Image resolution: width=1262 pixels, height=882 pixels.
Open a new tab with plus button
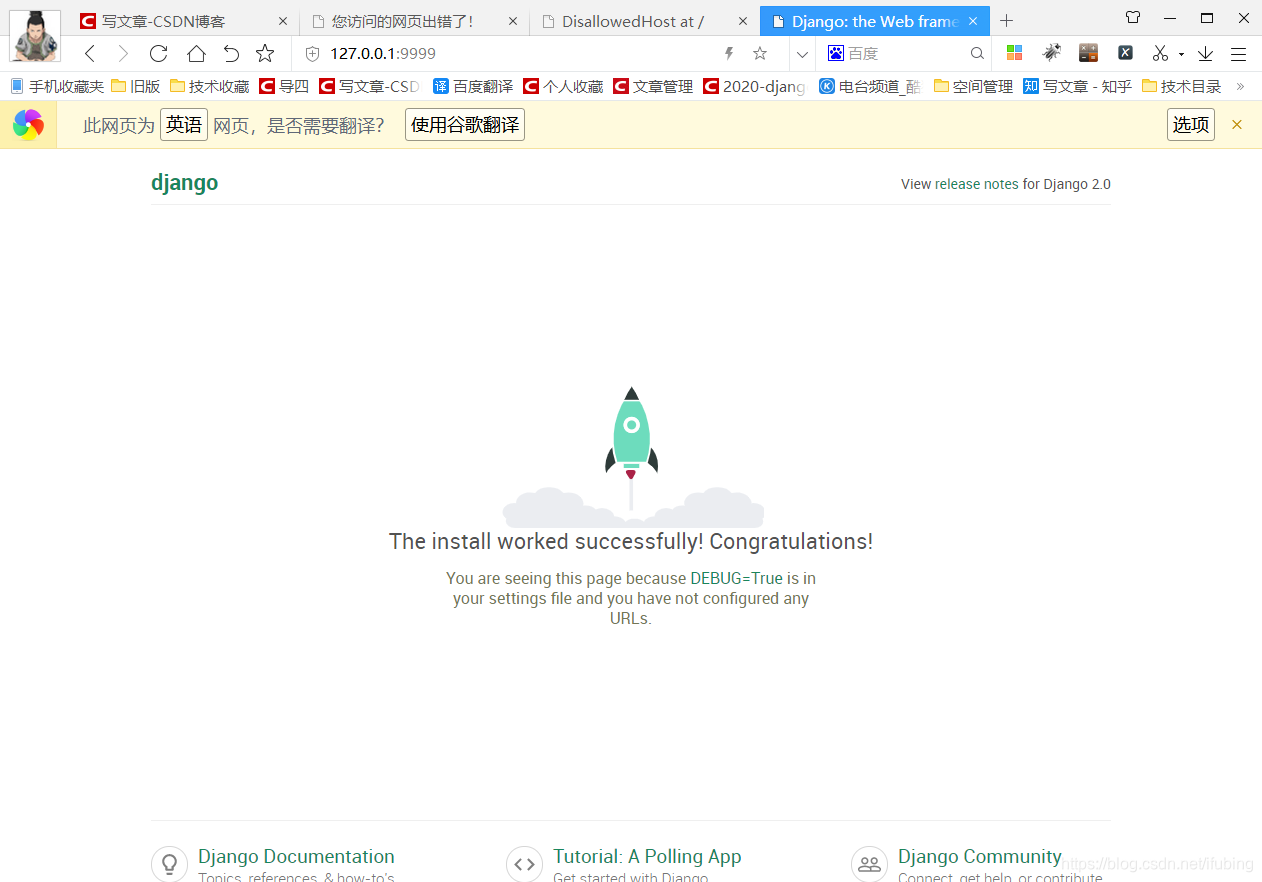(1007, 21)
